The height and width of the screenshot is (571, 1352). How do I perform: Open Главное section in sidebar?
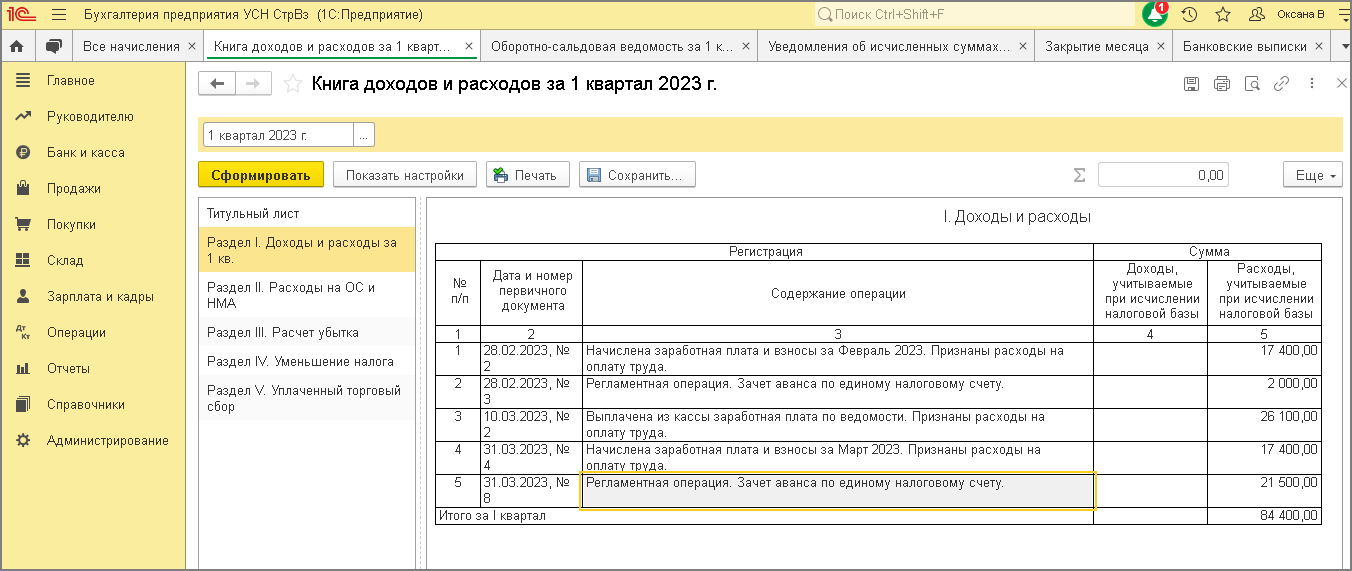[x=71, y=80]
